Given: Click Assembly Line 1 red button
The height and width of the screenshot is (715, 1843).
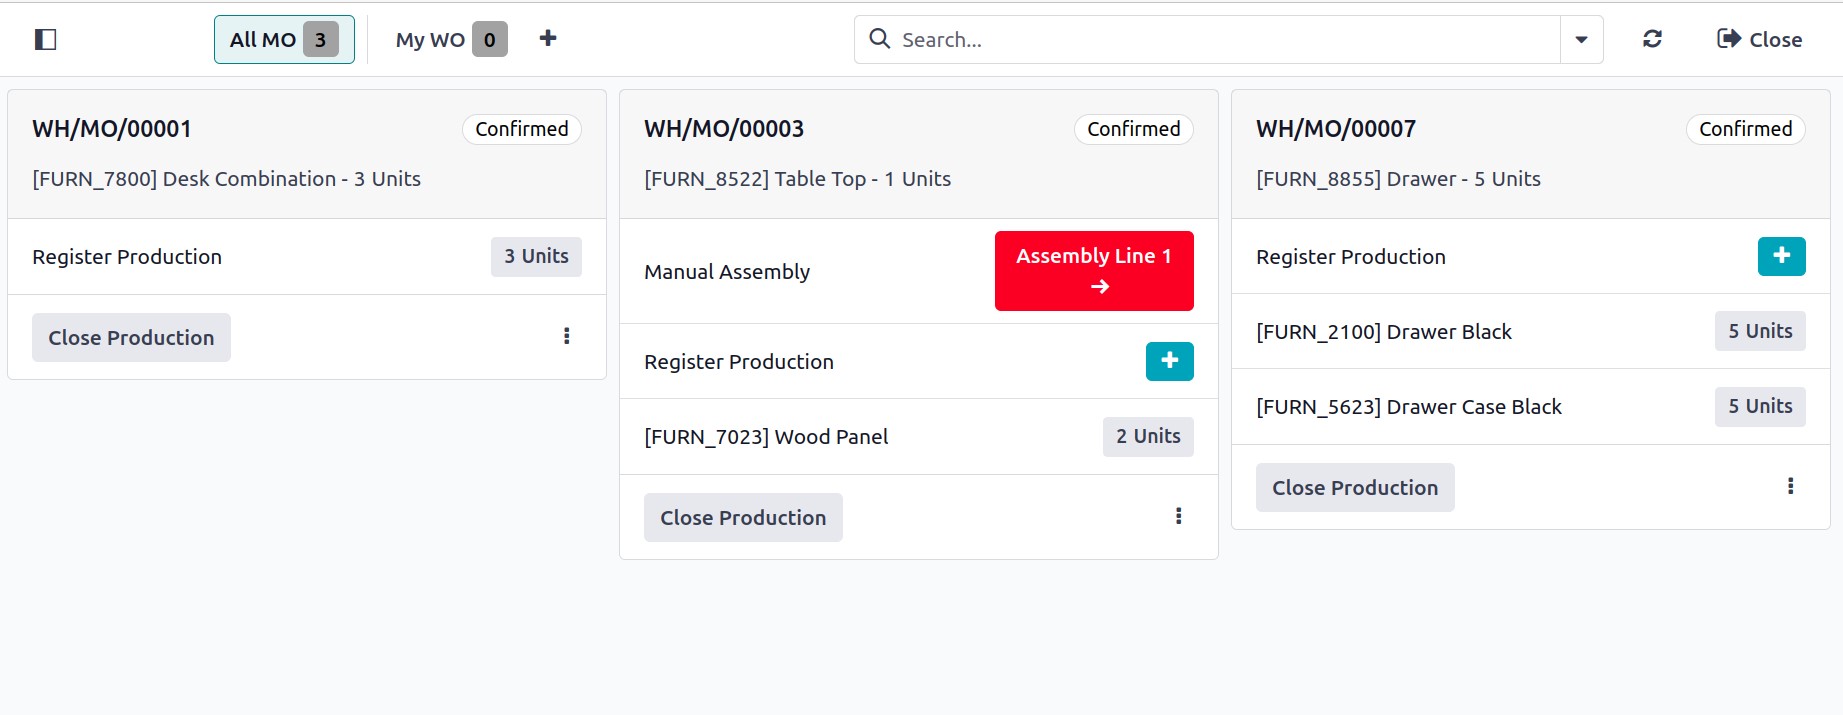Looking at the screenshot, I should click(1094, 271).
